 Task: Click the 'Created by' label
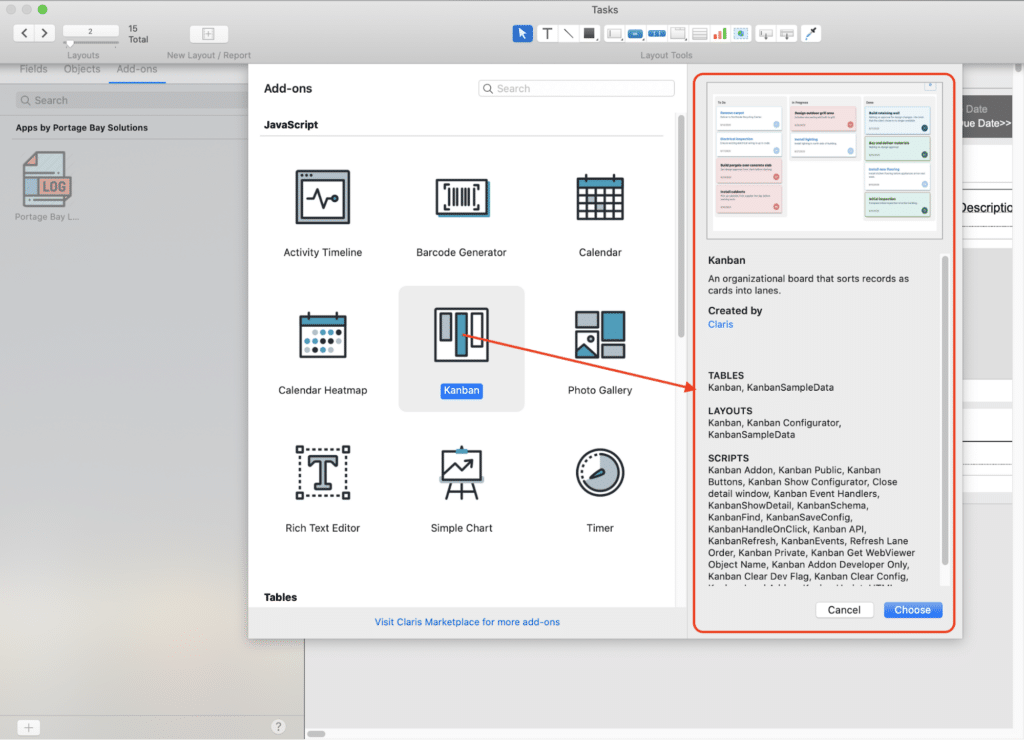pos(735,310)
